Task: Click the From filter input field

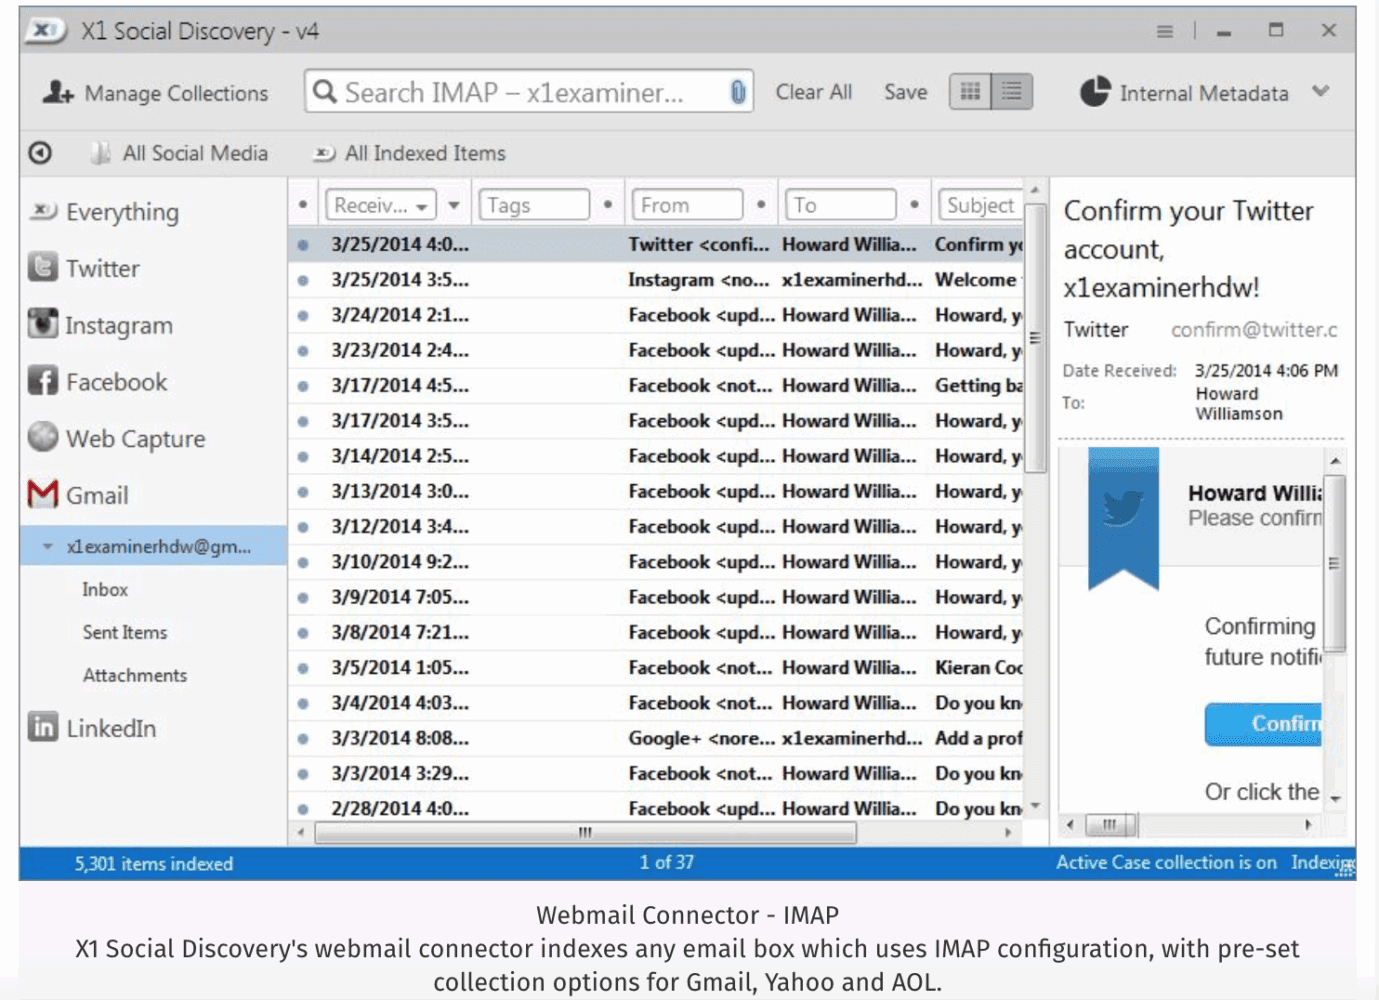Action: click(x=687, y=205)
